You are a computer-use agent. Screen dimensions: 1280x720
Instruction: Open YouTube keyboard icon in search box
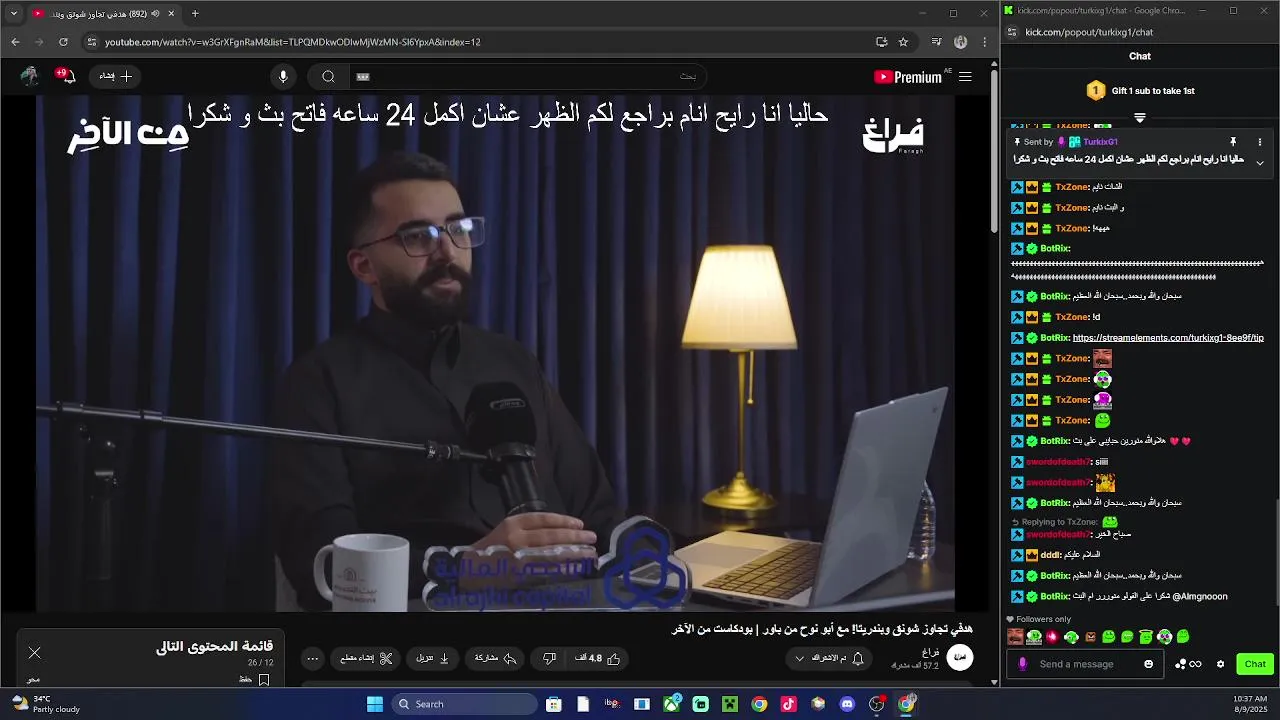click(363, 77)
